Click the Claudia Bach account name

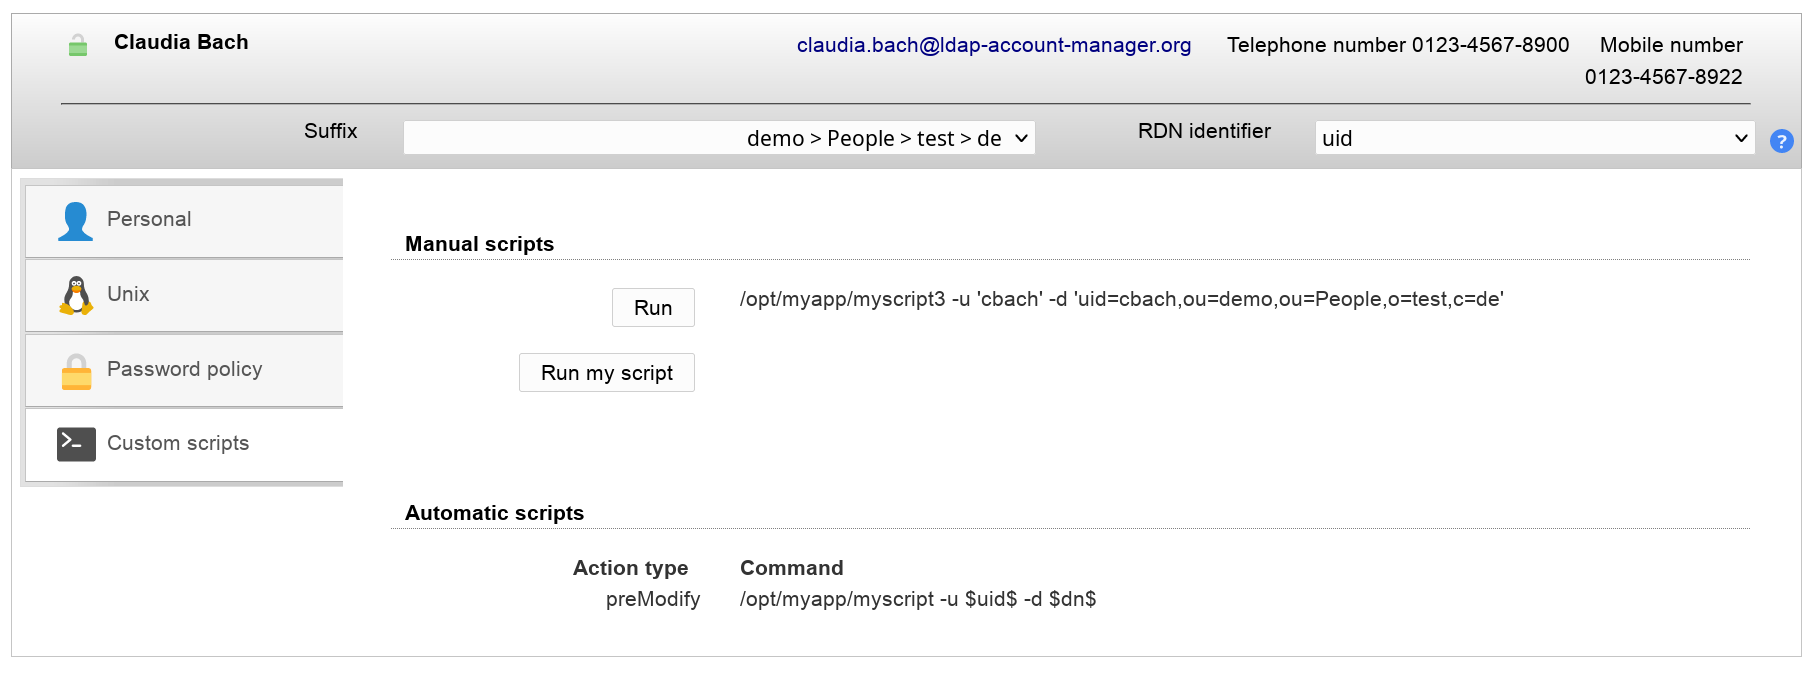(x=181, y=42)
